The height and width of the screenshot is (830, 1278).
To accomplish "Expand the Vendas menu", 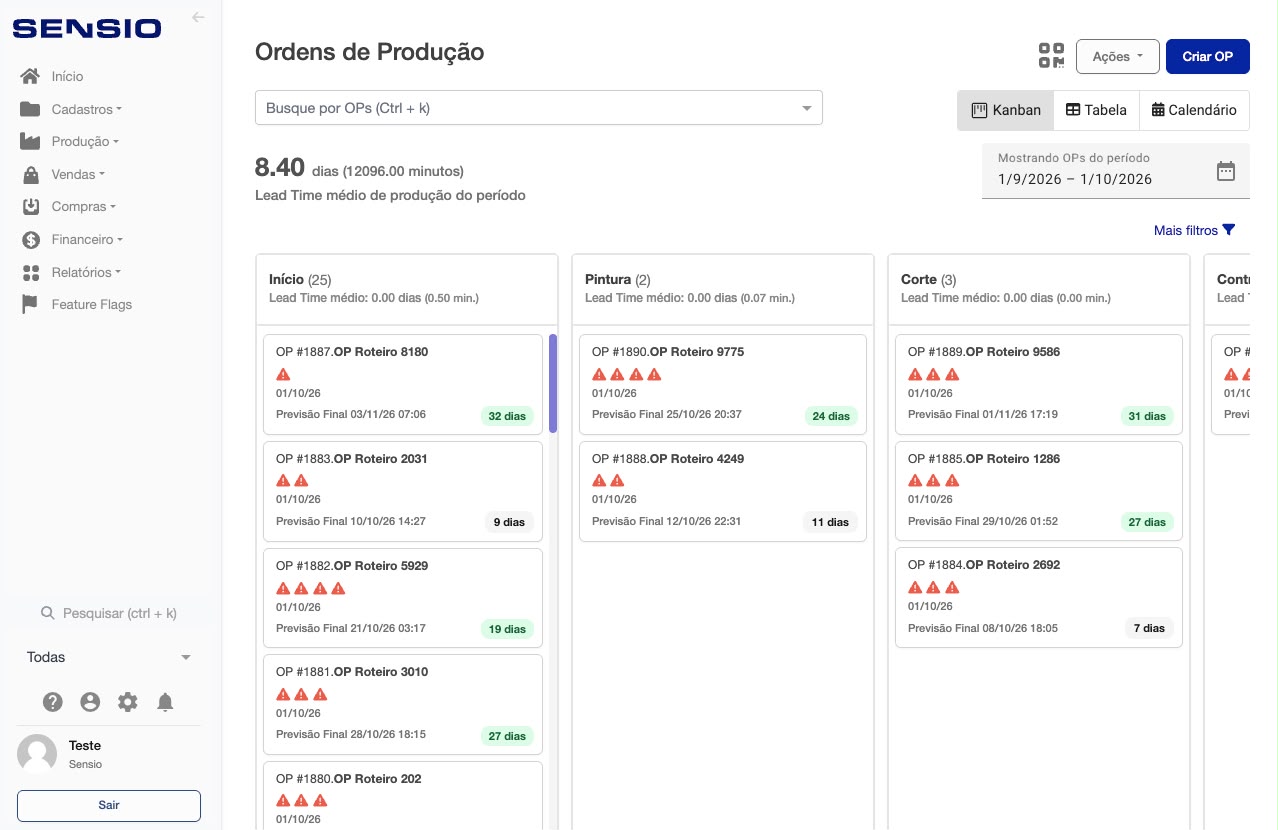I will (x=78, y=174).
